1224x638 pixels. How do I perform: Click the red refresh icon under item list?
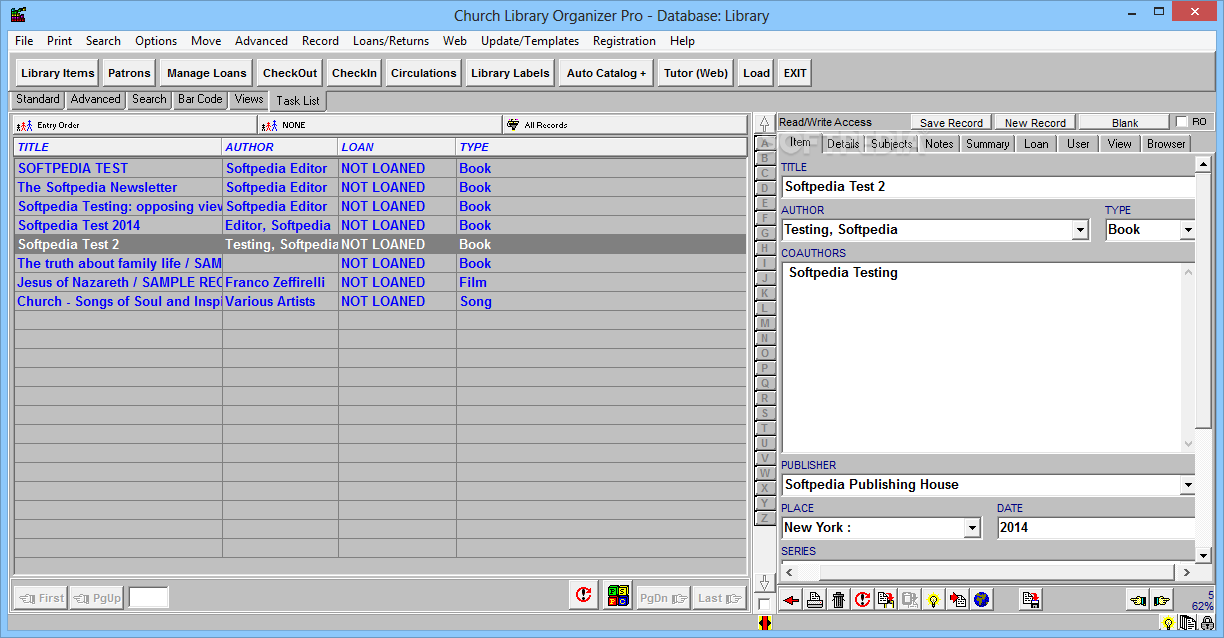[x=584, y=596]
